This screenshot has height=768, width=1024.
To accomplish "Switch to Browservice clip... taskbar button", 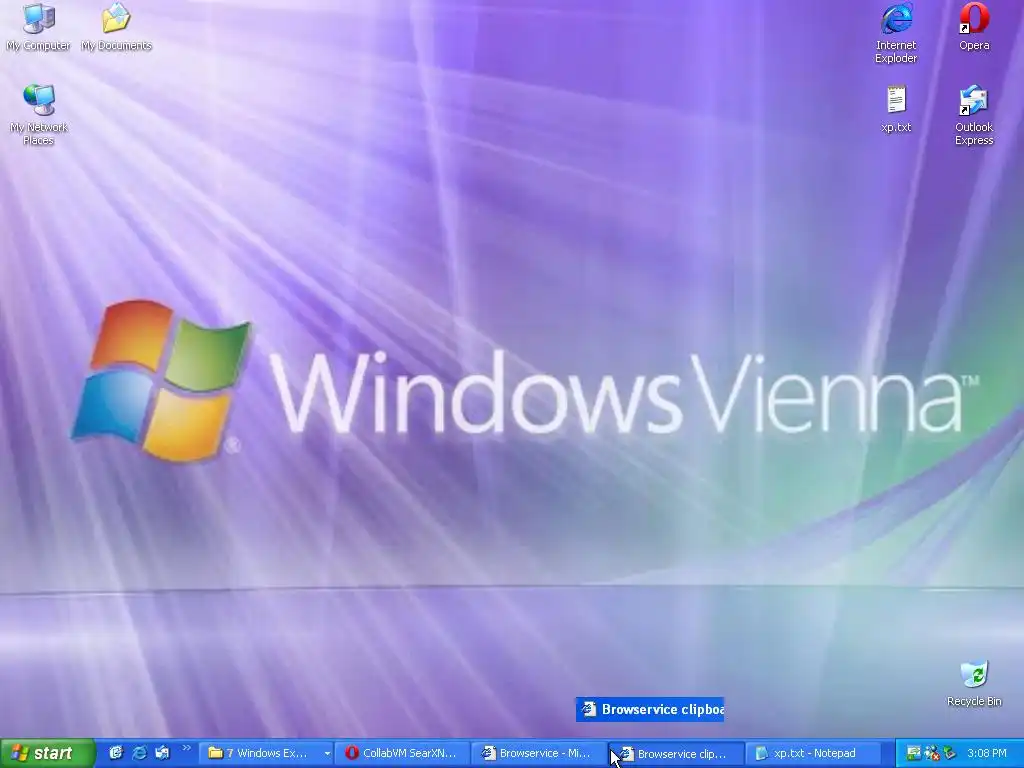I will (677, 753).
